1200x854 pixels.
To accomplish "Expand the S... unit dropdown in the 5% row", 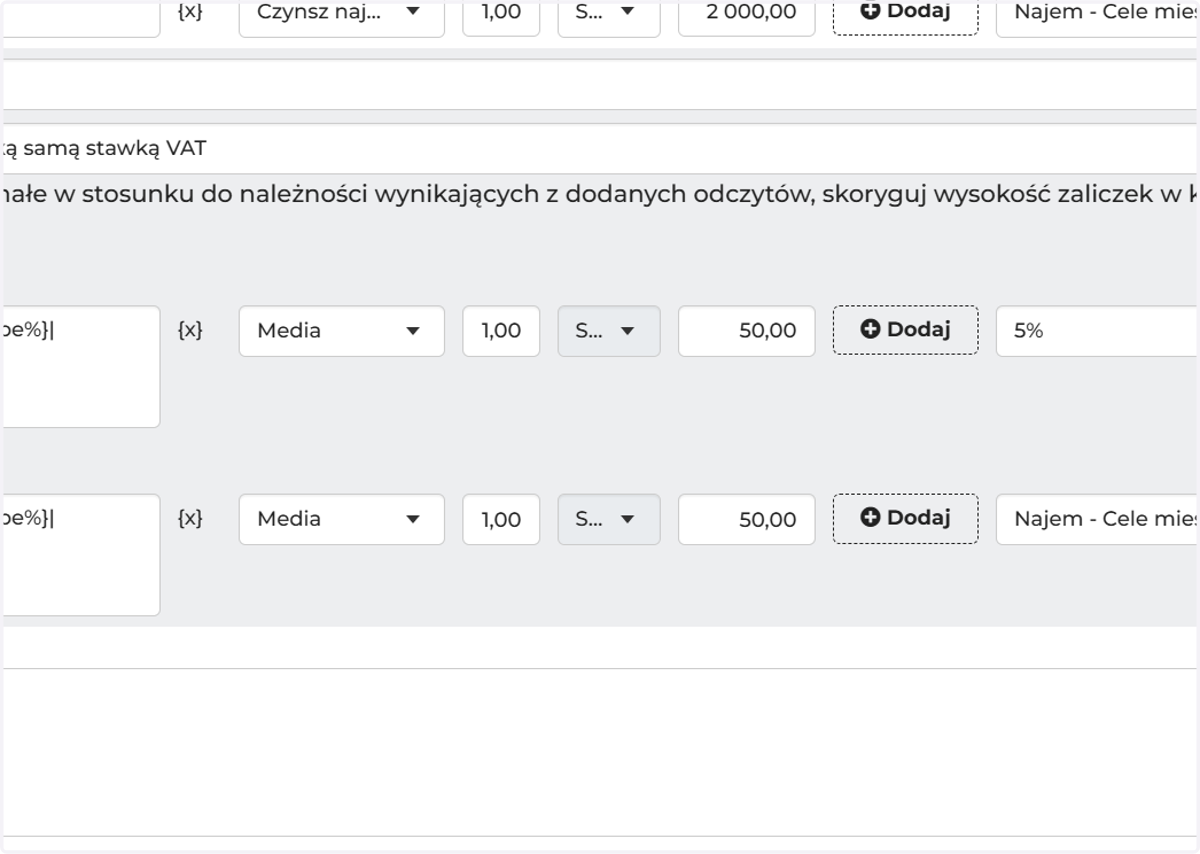I will tap(609, 331).
